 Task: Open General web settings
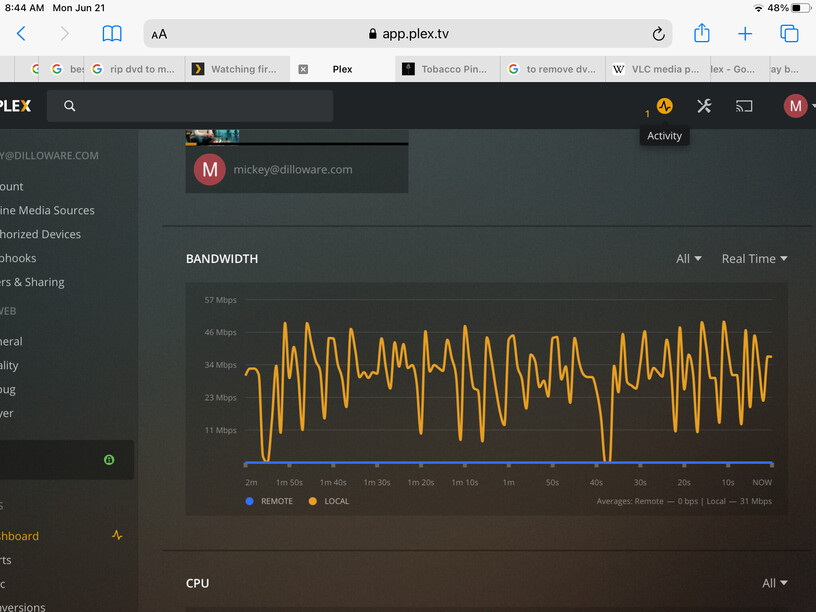click(x=11, y=341)
